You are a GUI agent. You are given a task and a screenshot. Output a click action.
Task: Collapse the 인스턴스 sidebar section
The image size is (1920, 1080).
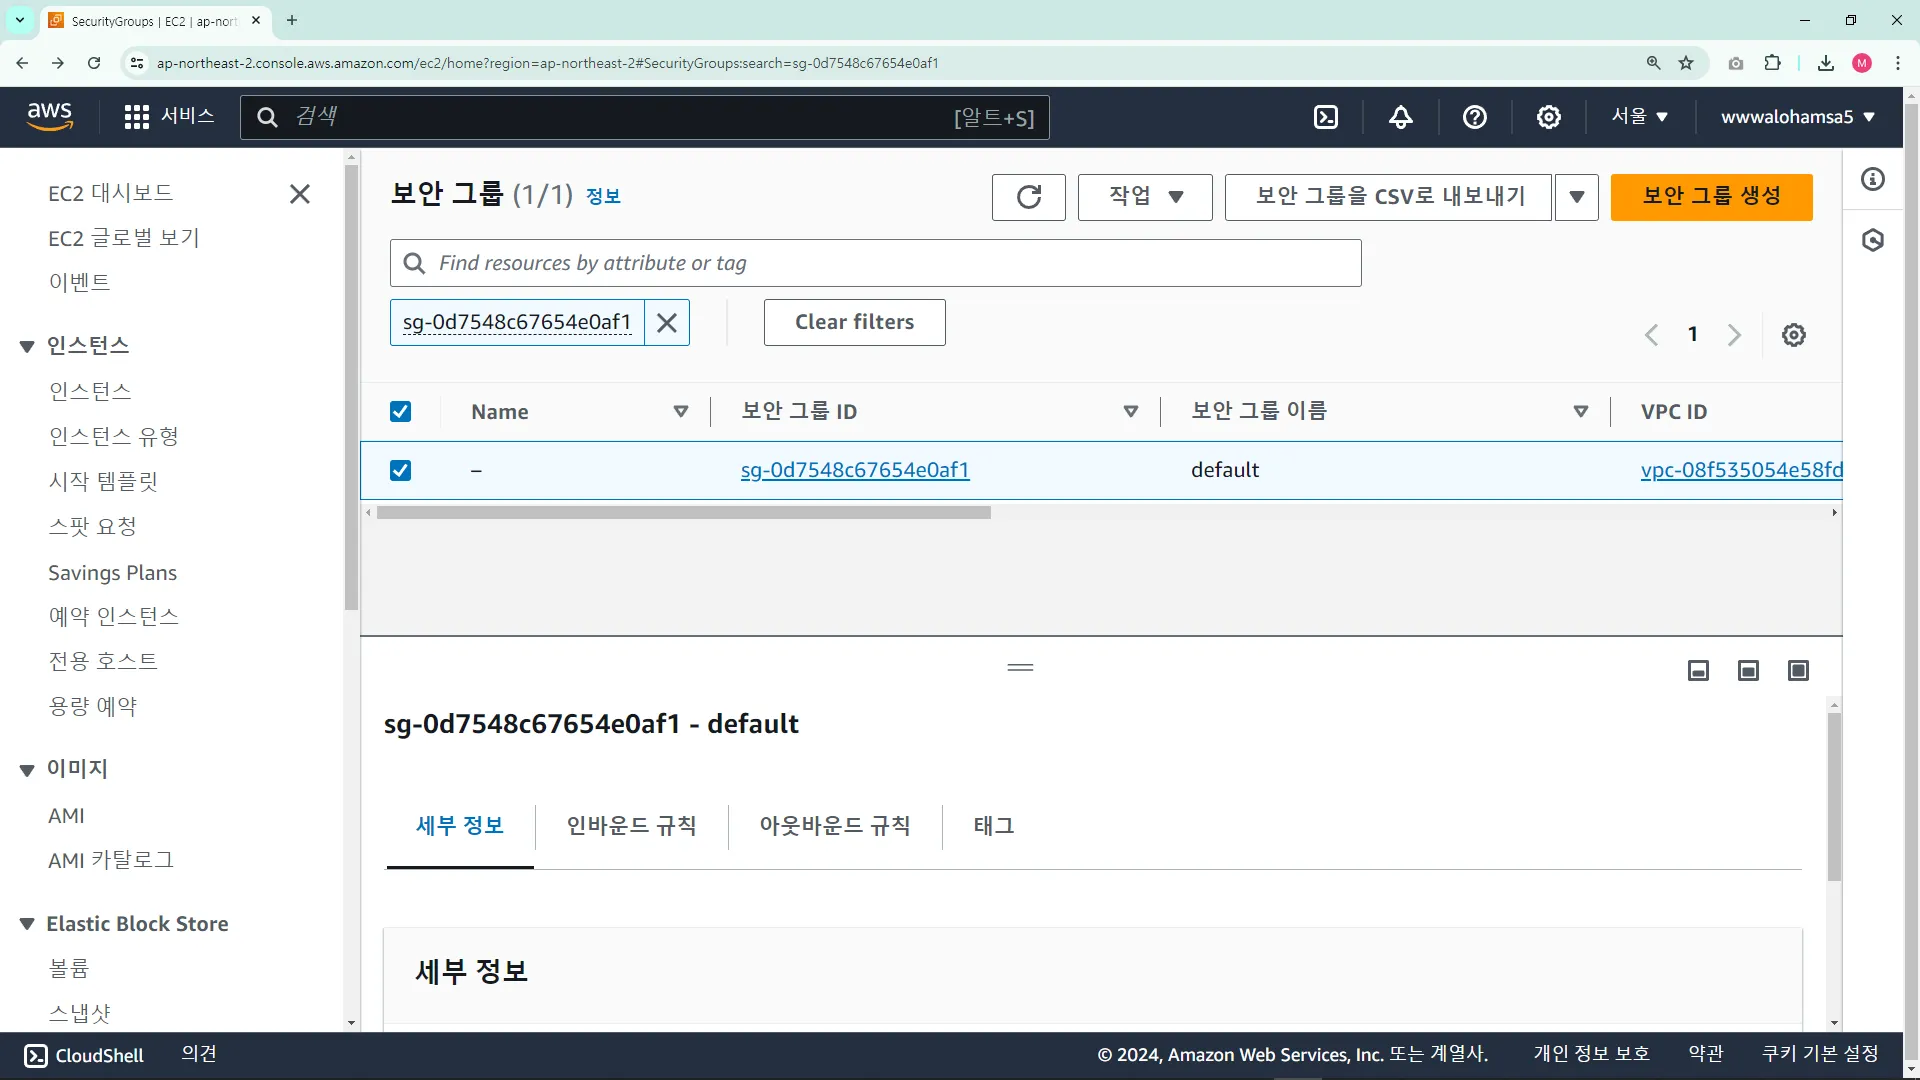[27, 346]
